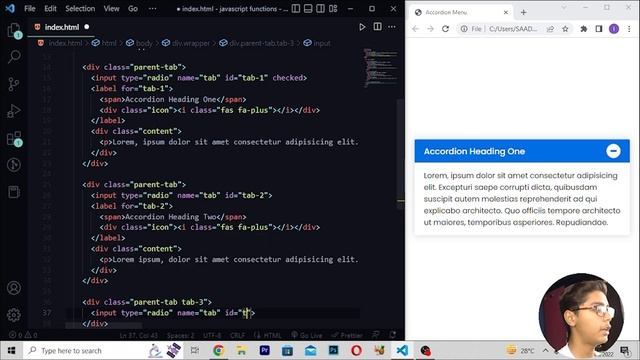Open Premiere Pro from the taskbar

tap(264, 350)
